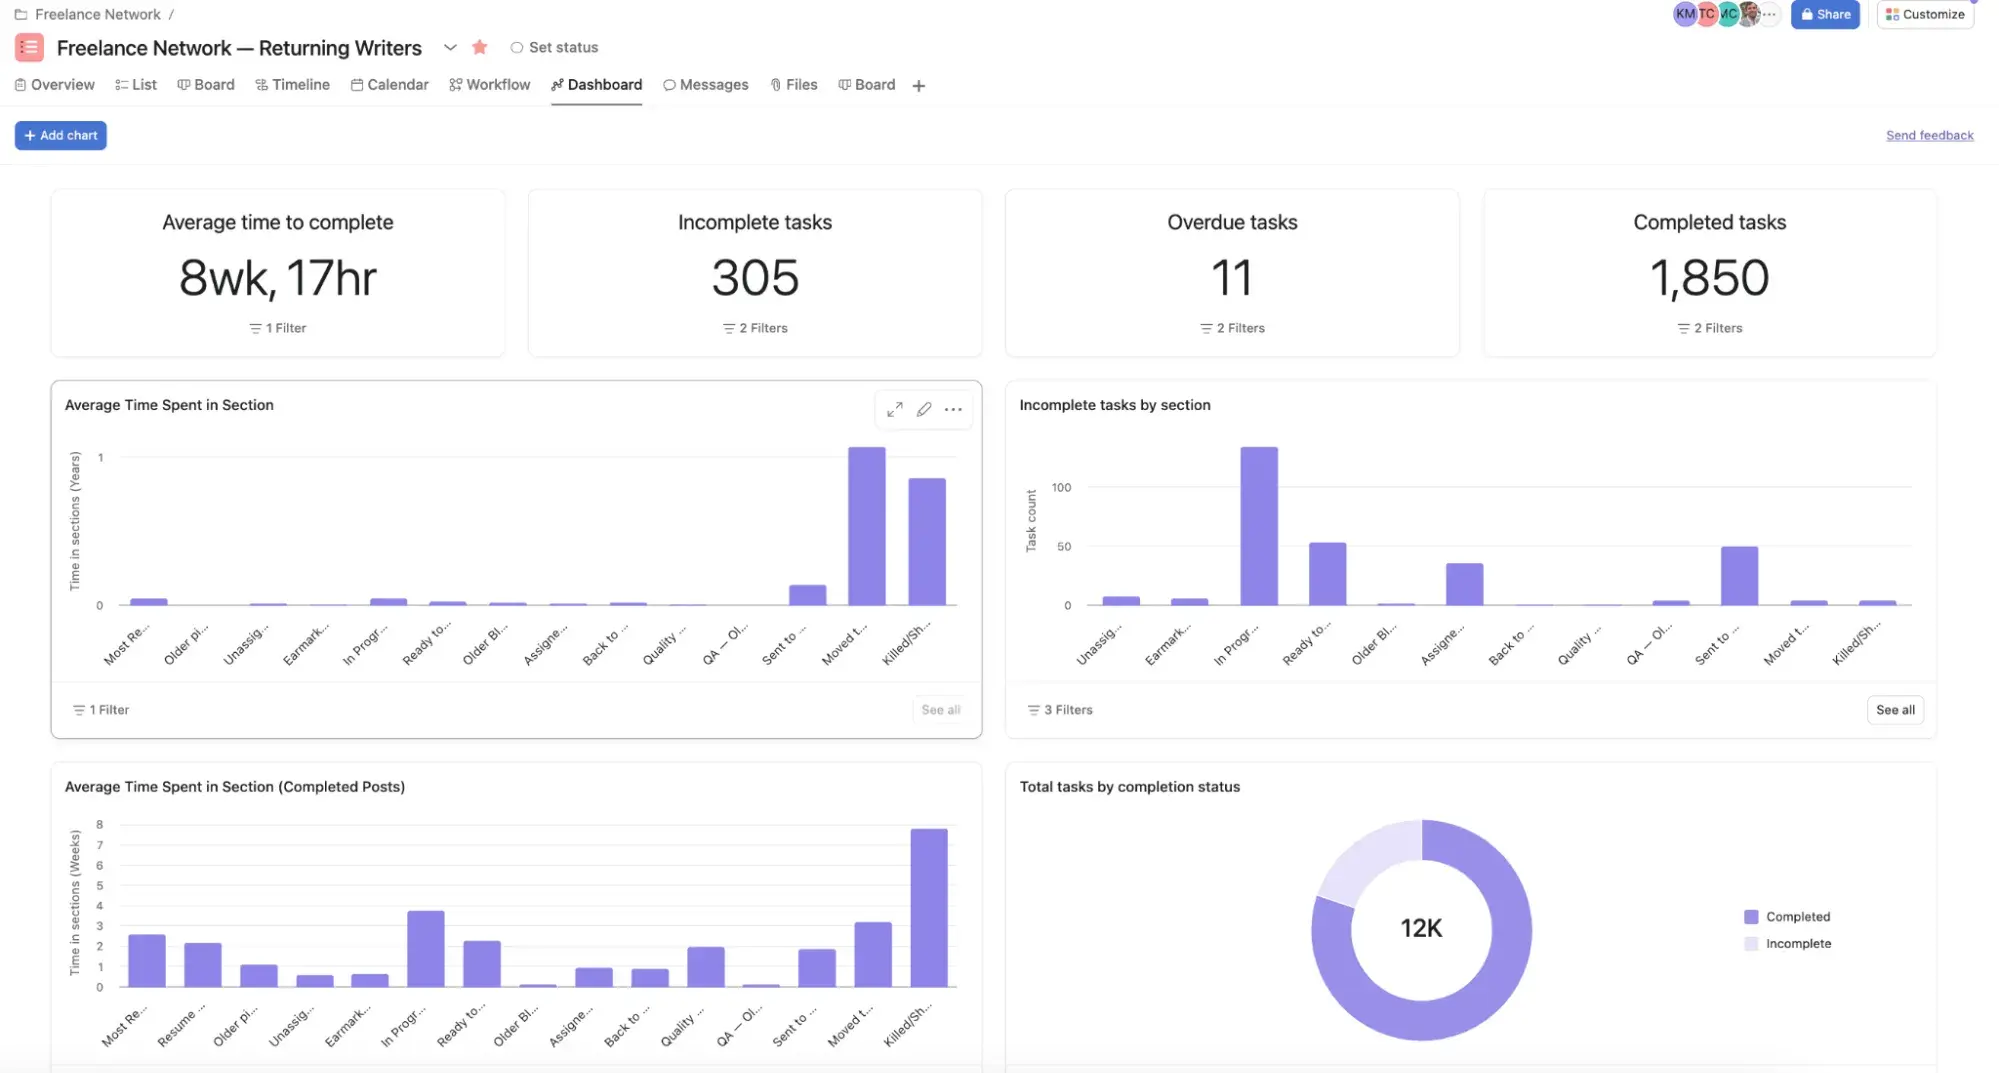The width and height of the screenshot is (1999, 1073).
Task: Toggle Incomplete series in donut legend
Action: [1797, 944]
